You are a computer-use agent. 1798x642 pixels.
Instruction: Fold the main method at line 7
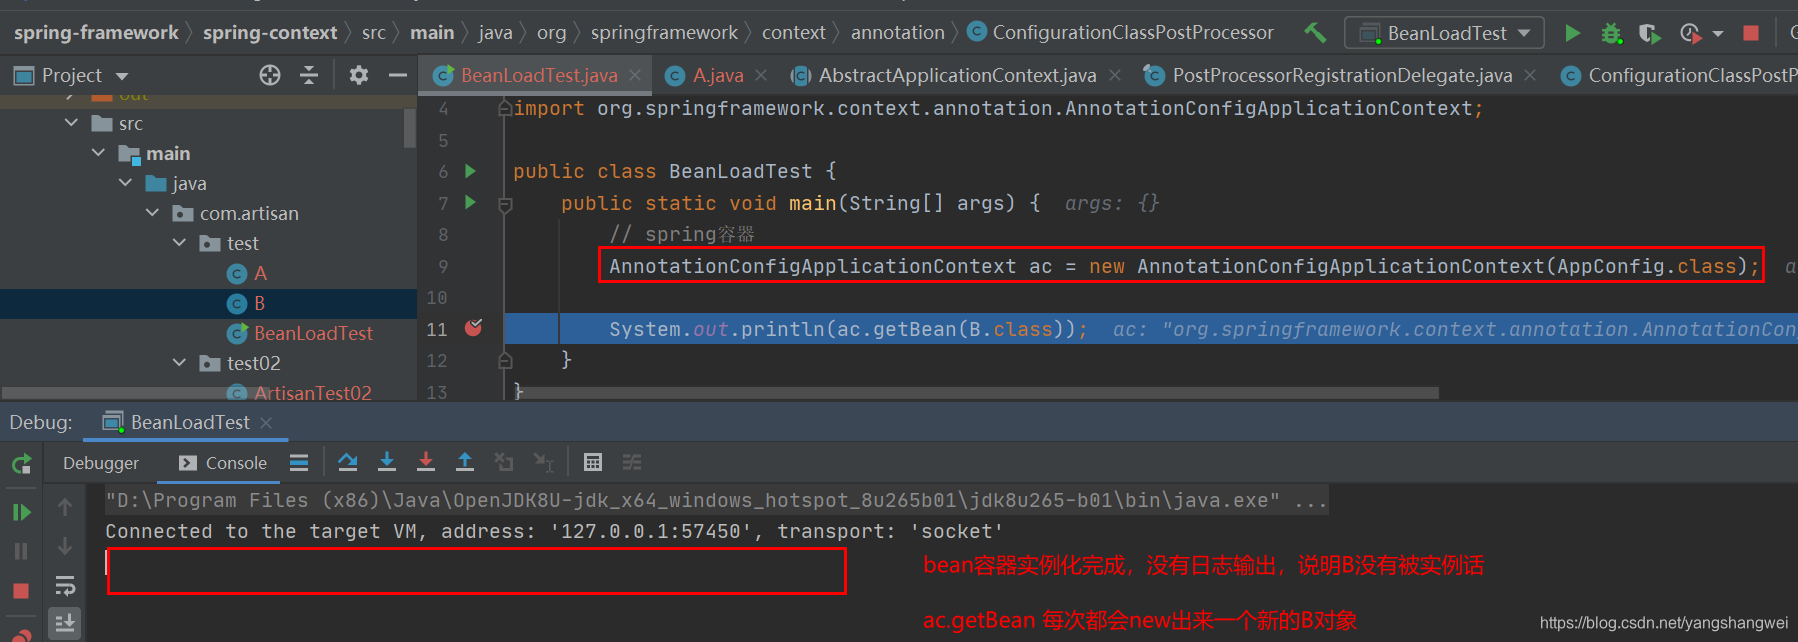[505, 204]
